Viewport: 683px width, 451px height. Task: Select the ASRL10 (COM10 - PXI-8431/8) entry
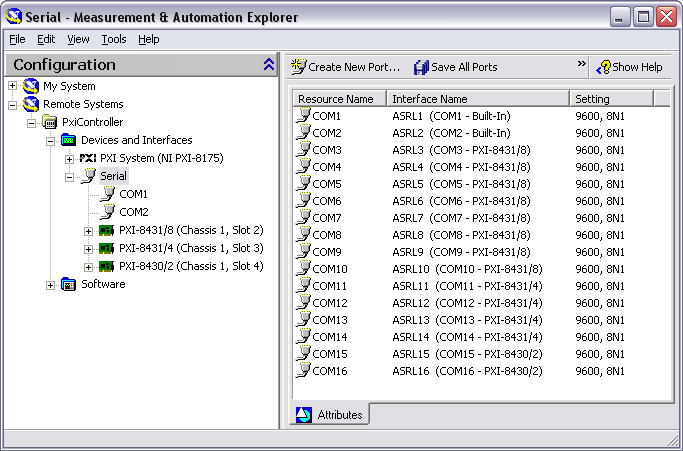tap(467, 269)
